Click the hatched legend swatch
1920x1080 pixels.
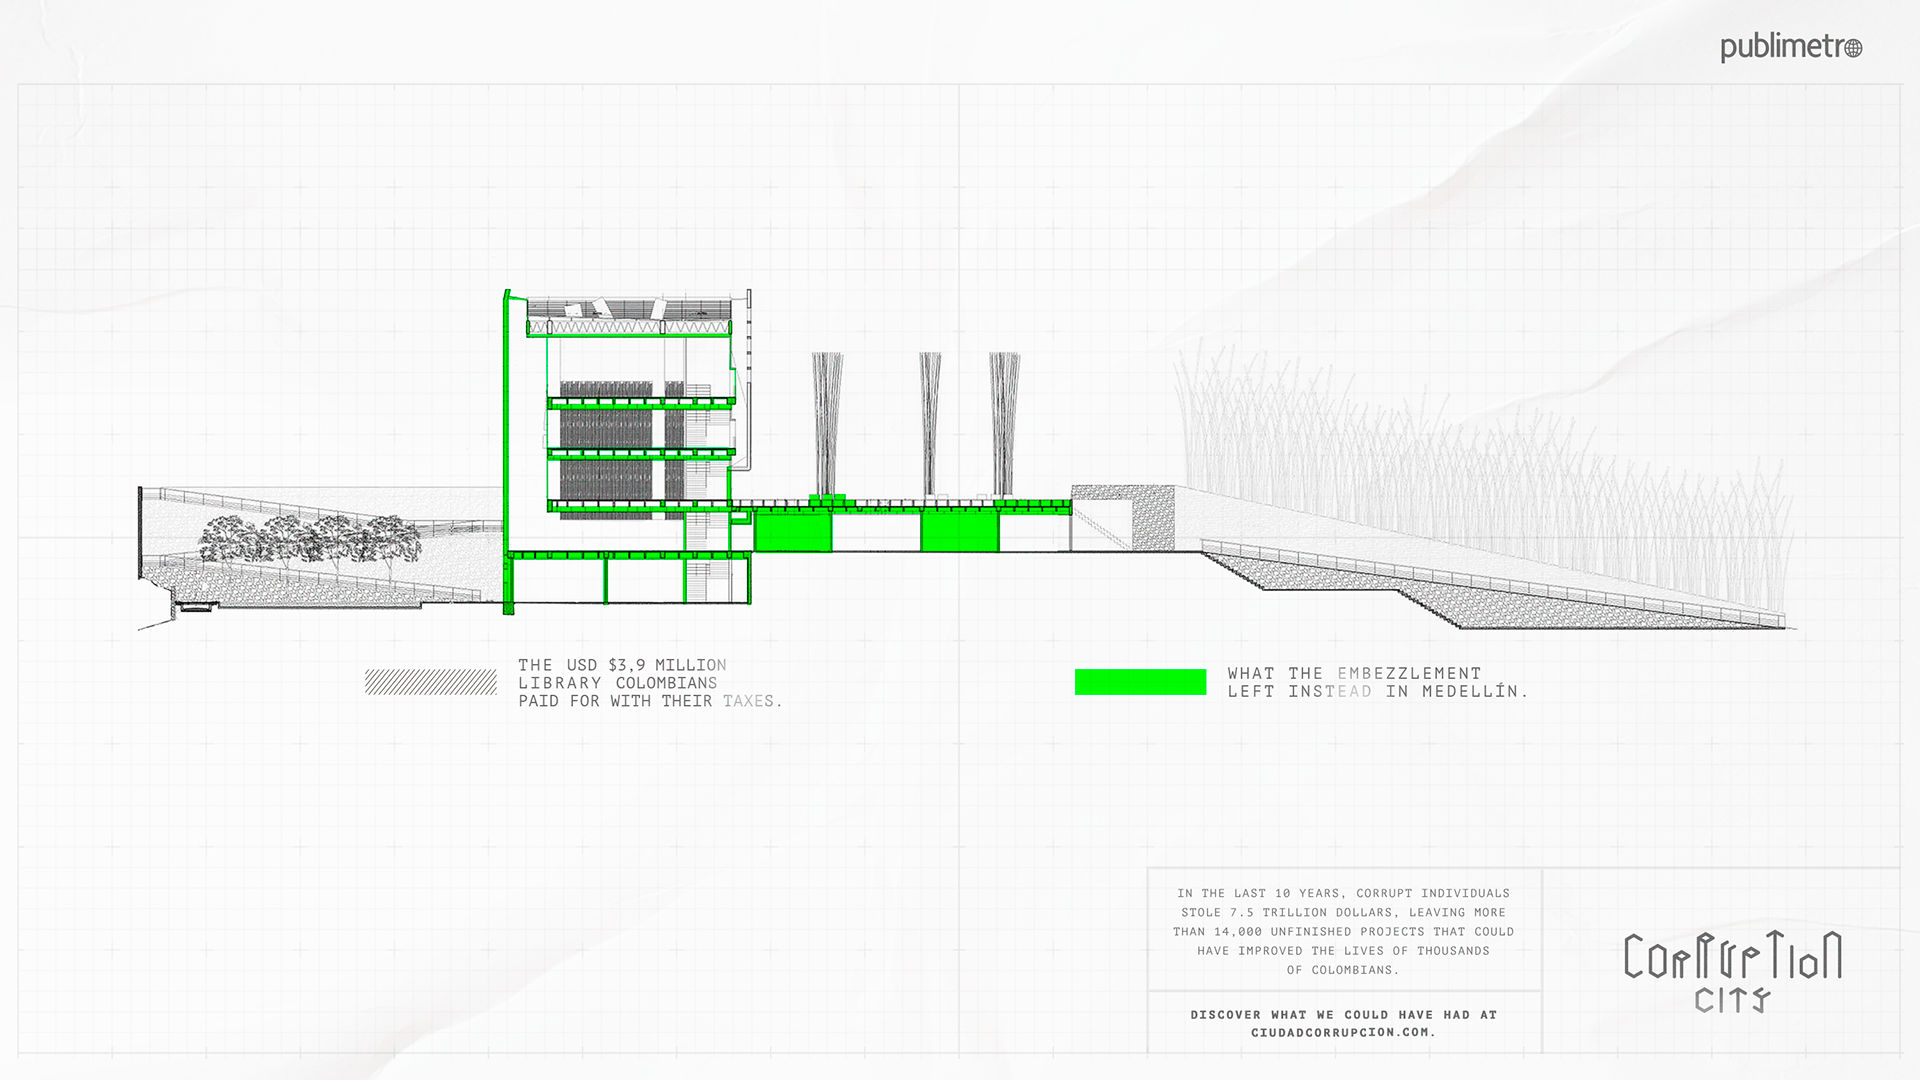(x=430, y=682)
